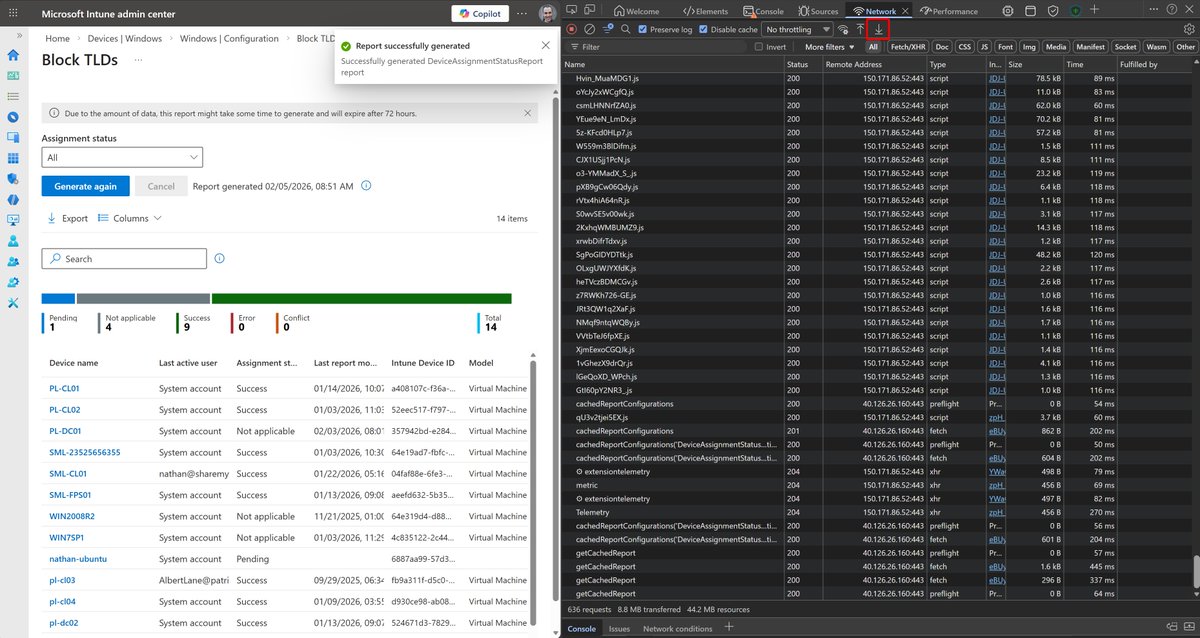Expand the Columns dropdown
Image resolution: width=1200 pixels, height=638 pixels.
[130, 218]
